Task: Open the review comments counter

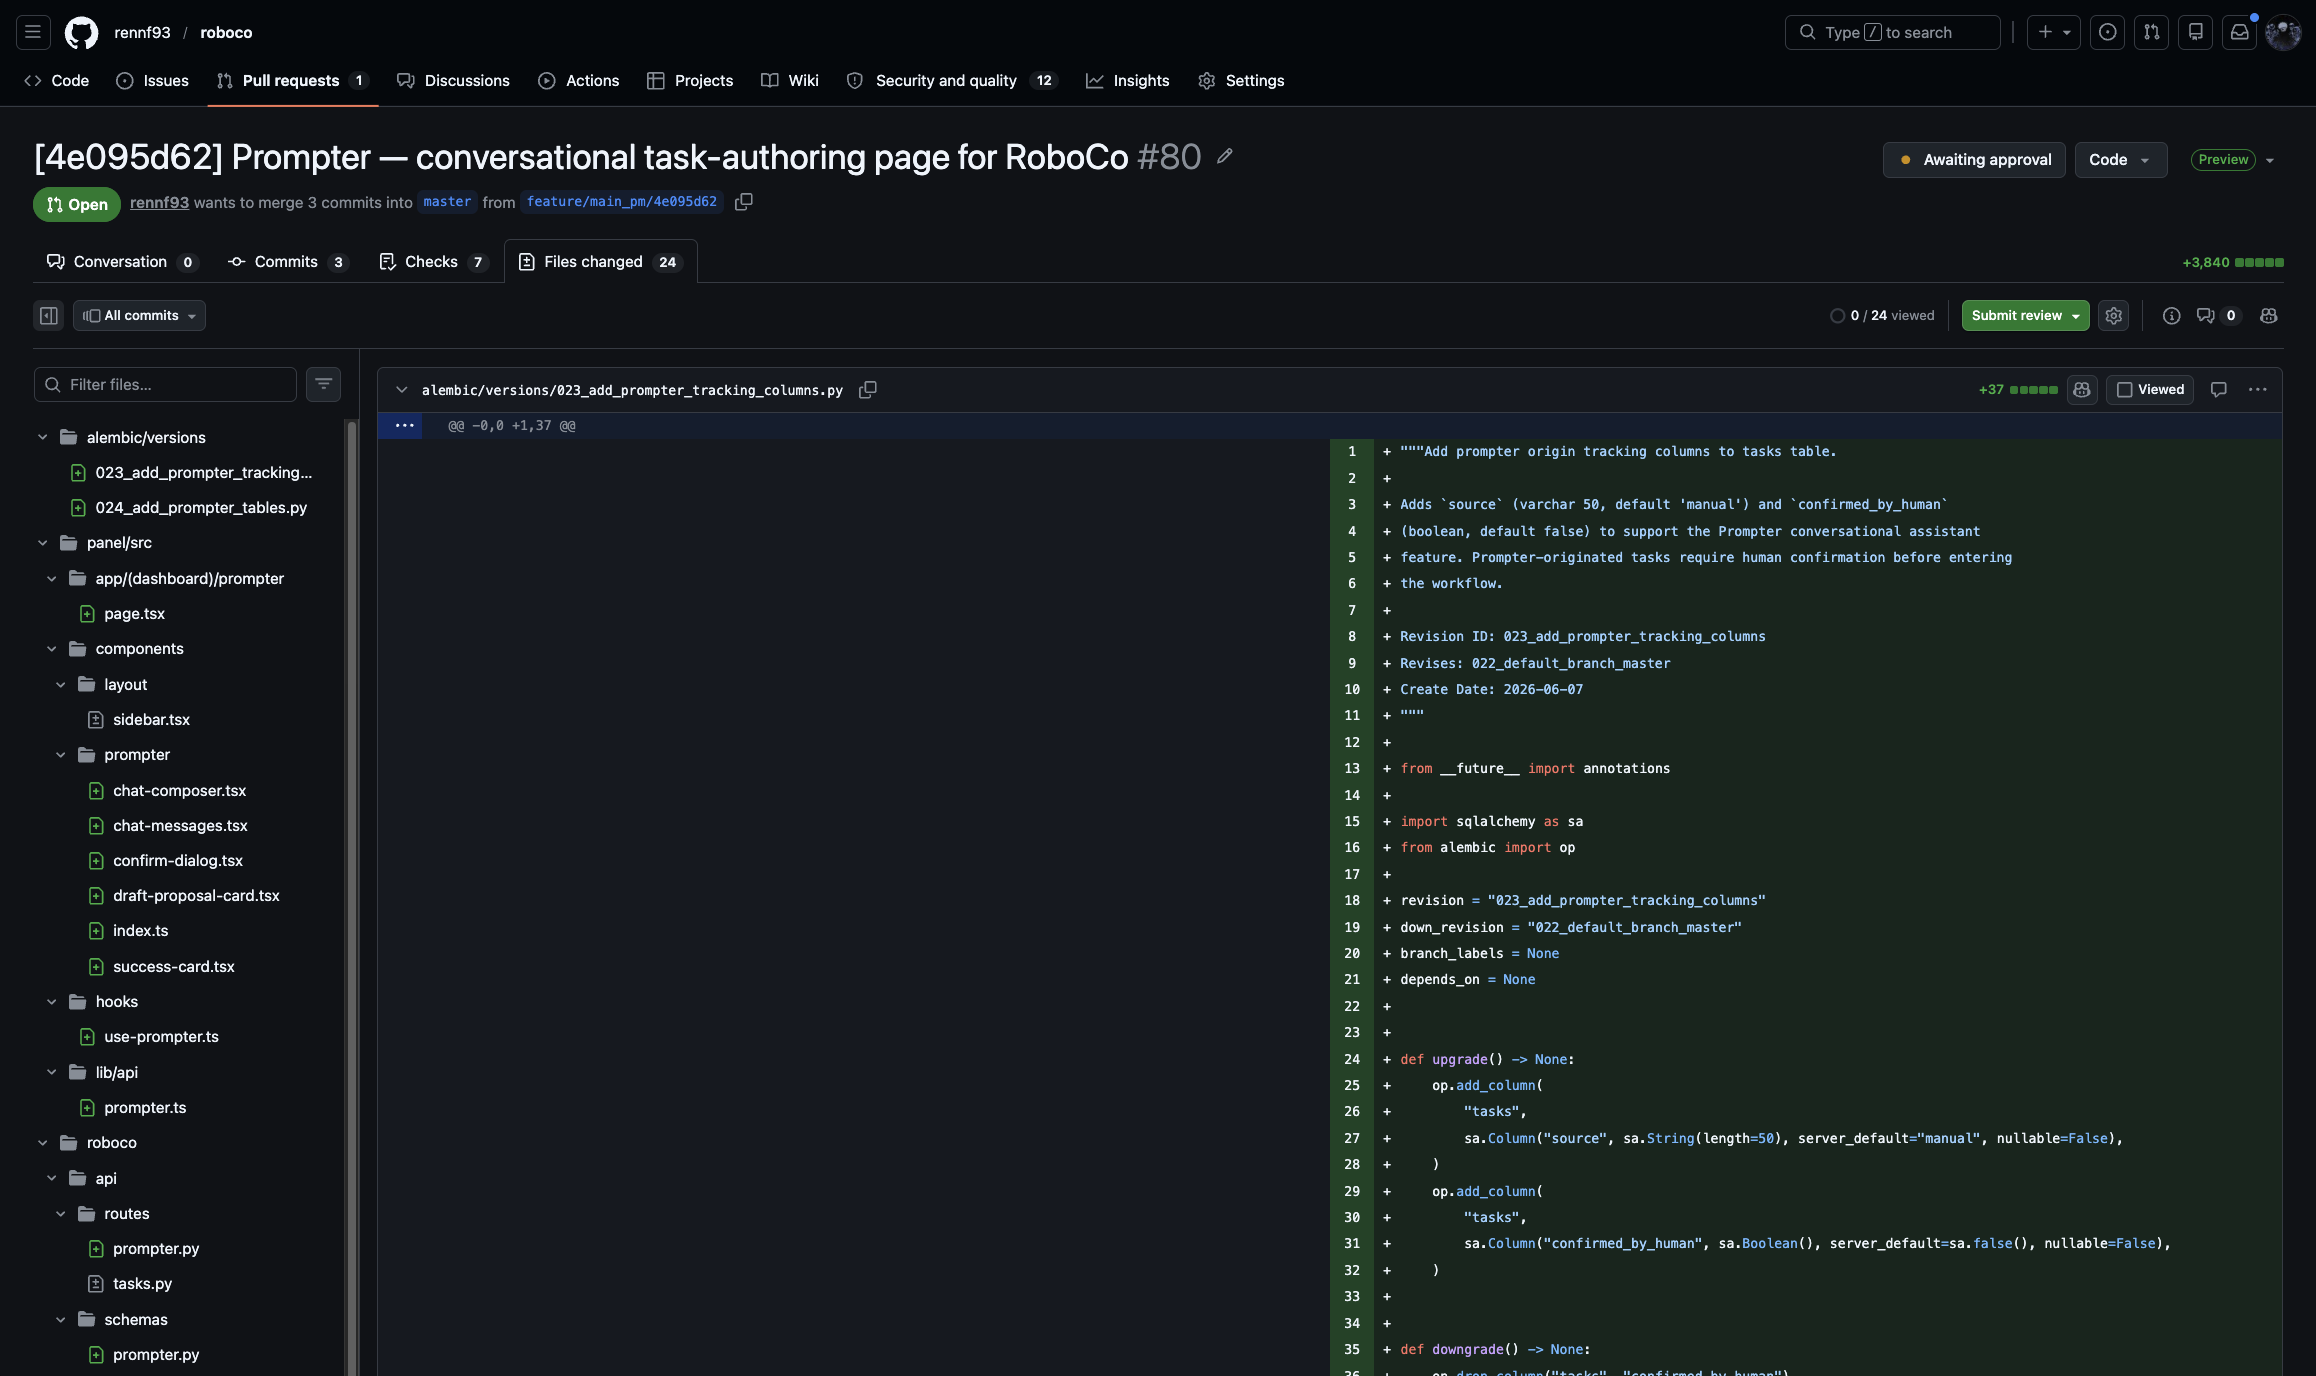Action: 2217,316
